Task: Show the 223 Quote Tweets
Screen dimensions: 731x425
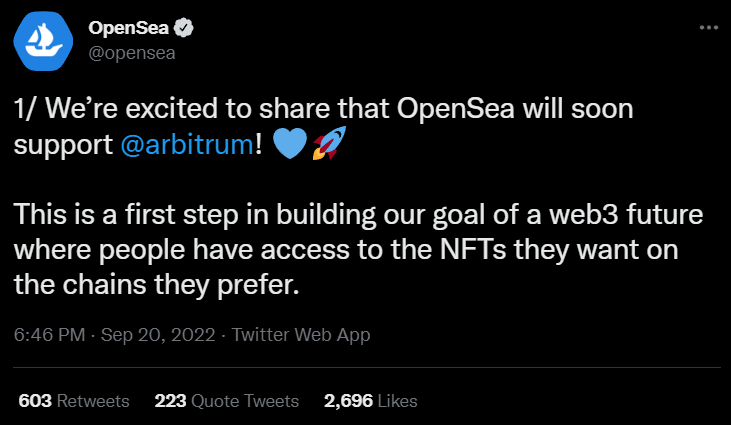Action: (x=227, y=401)
